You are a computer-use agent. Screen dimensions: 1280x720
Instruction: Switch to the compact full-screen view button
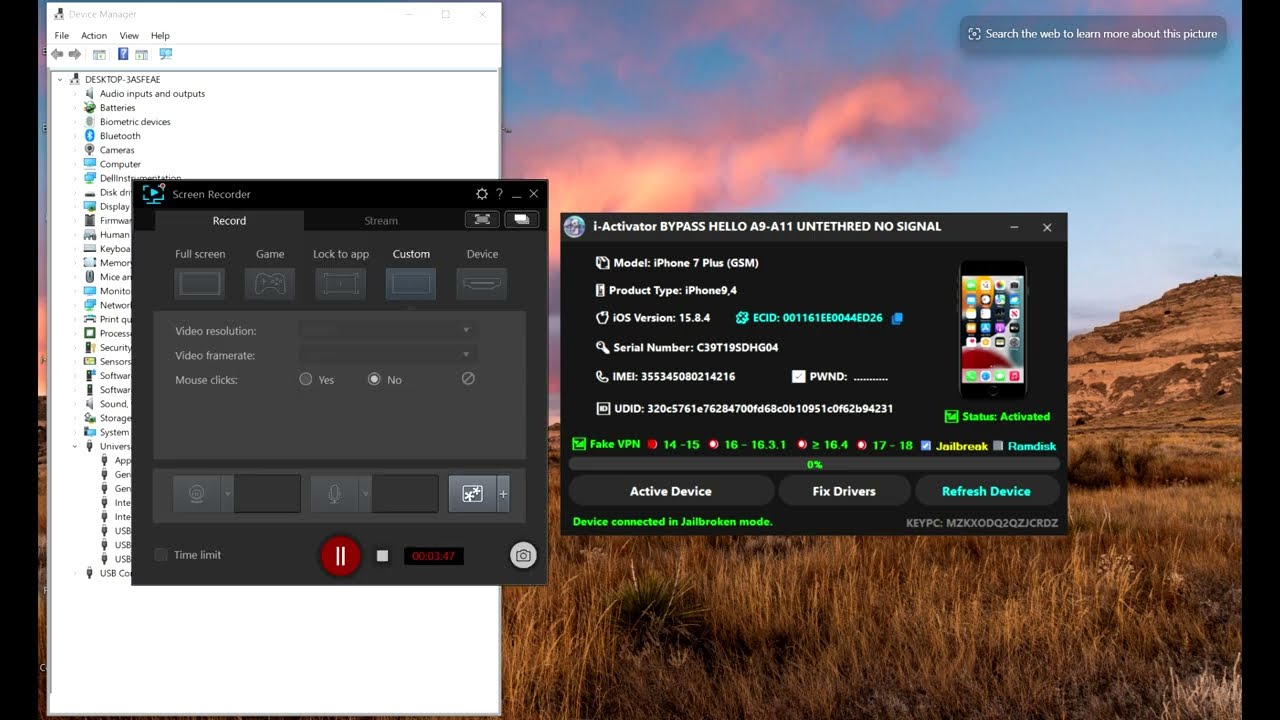pyautogui.click(x=482, y=219)
